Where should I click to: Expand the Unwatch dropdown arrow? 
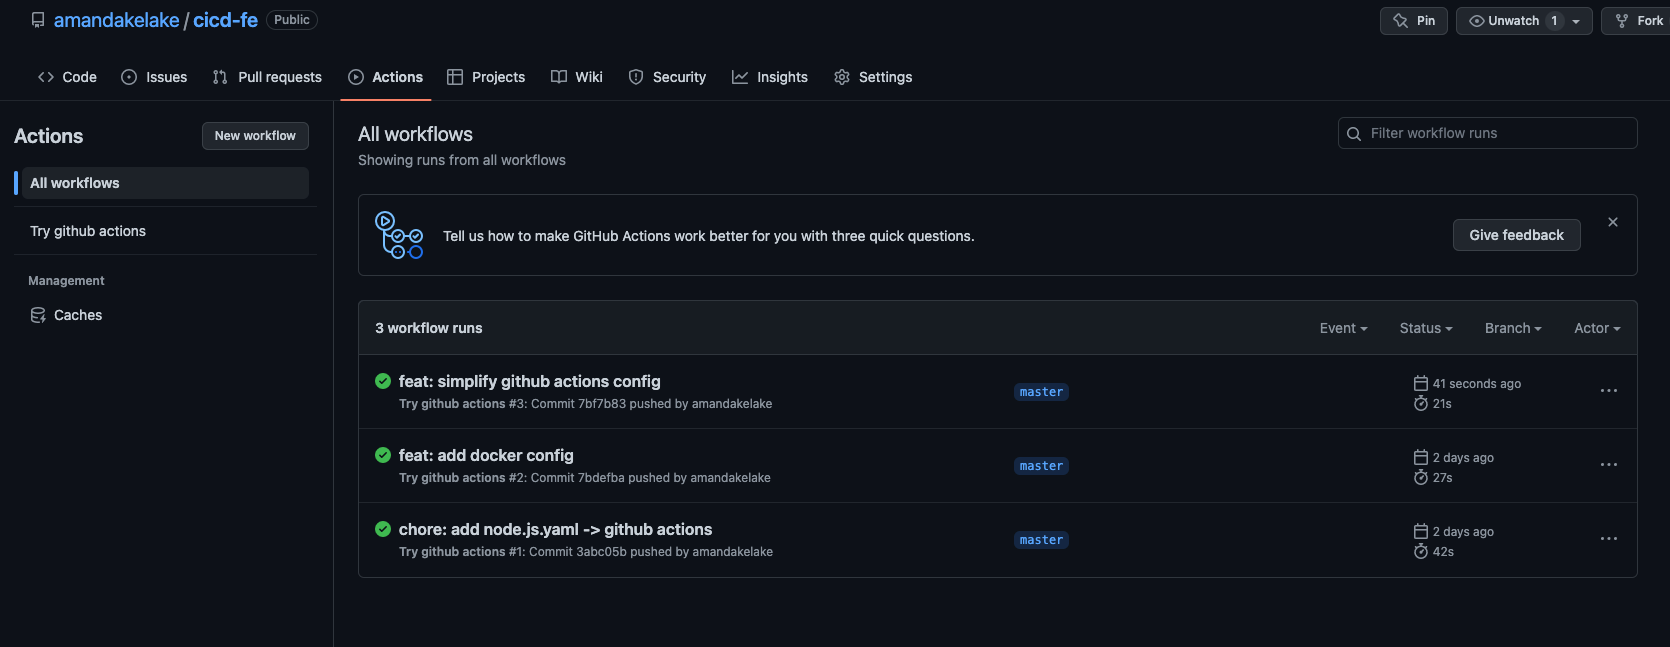(1576, 21)
